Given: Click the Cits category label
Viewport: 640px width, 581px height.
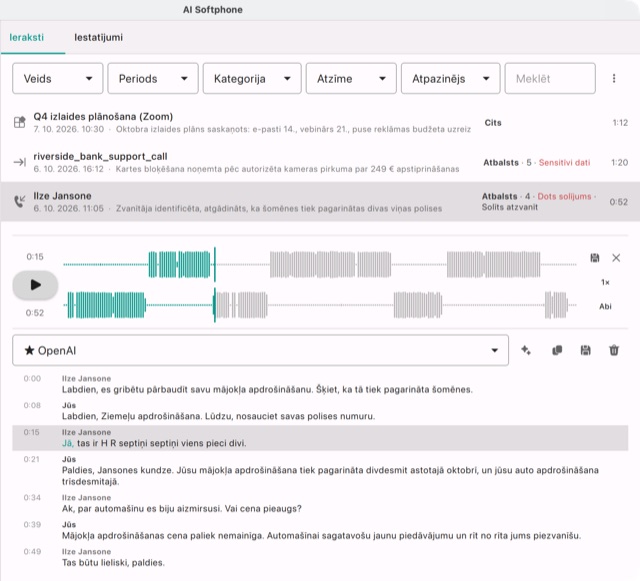Looking at the screenshot, I should pos(493,123).
